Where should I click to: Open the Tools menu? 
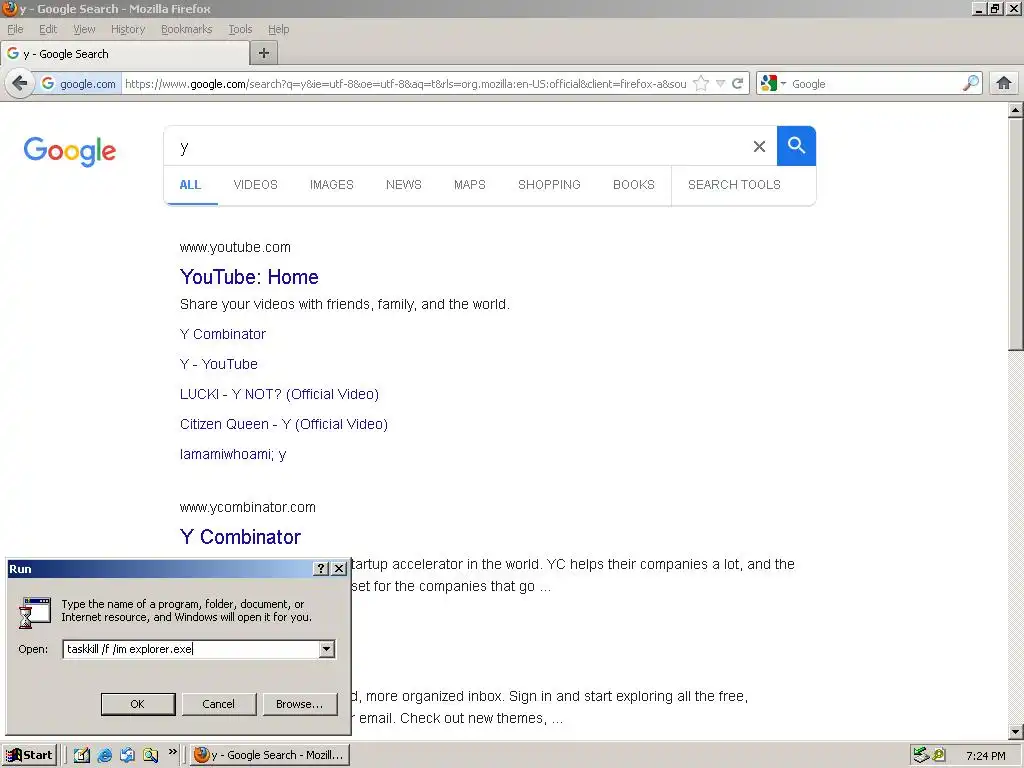240,29
